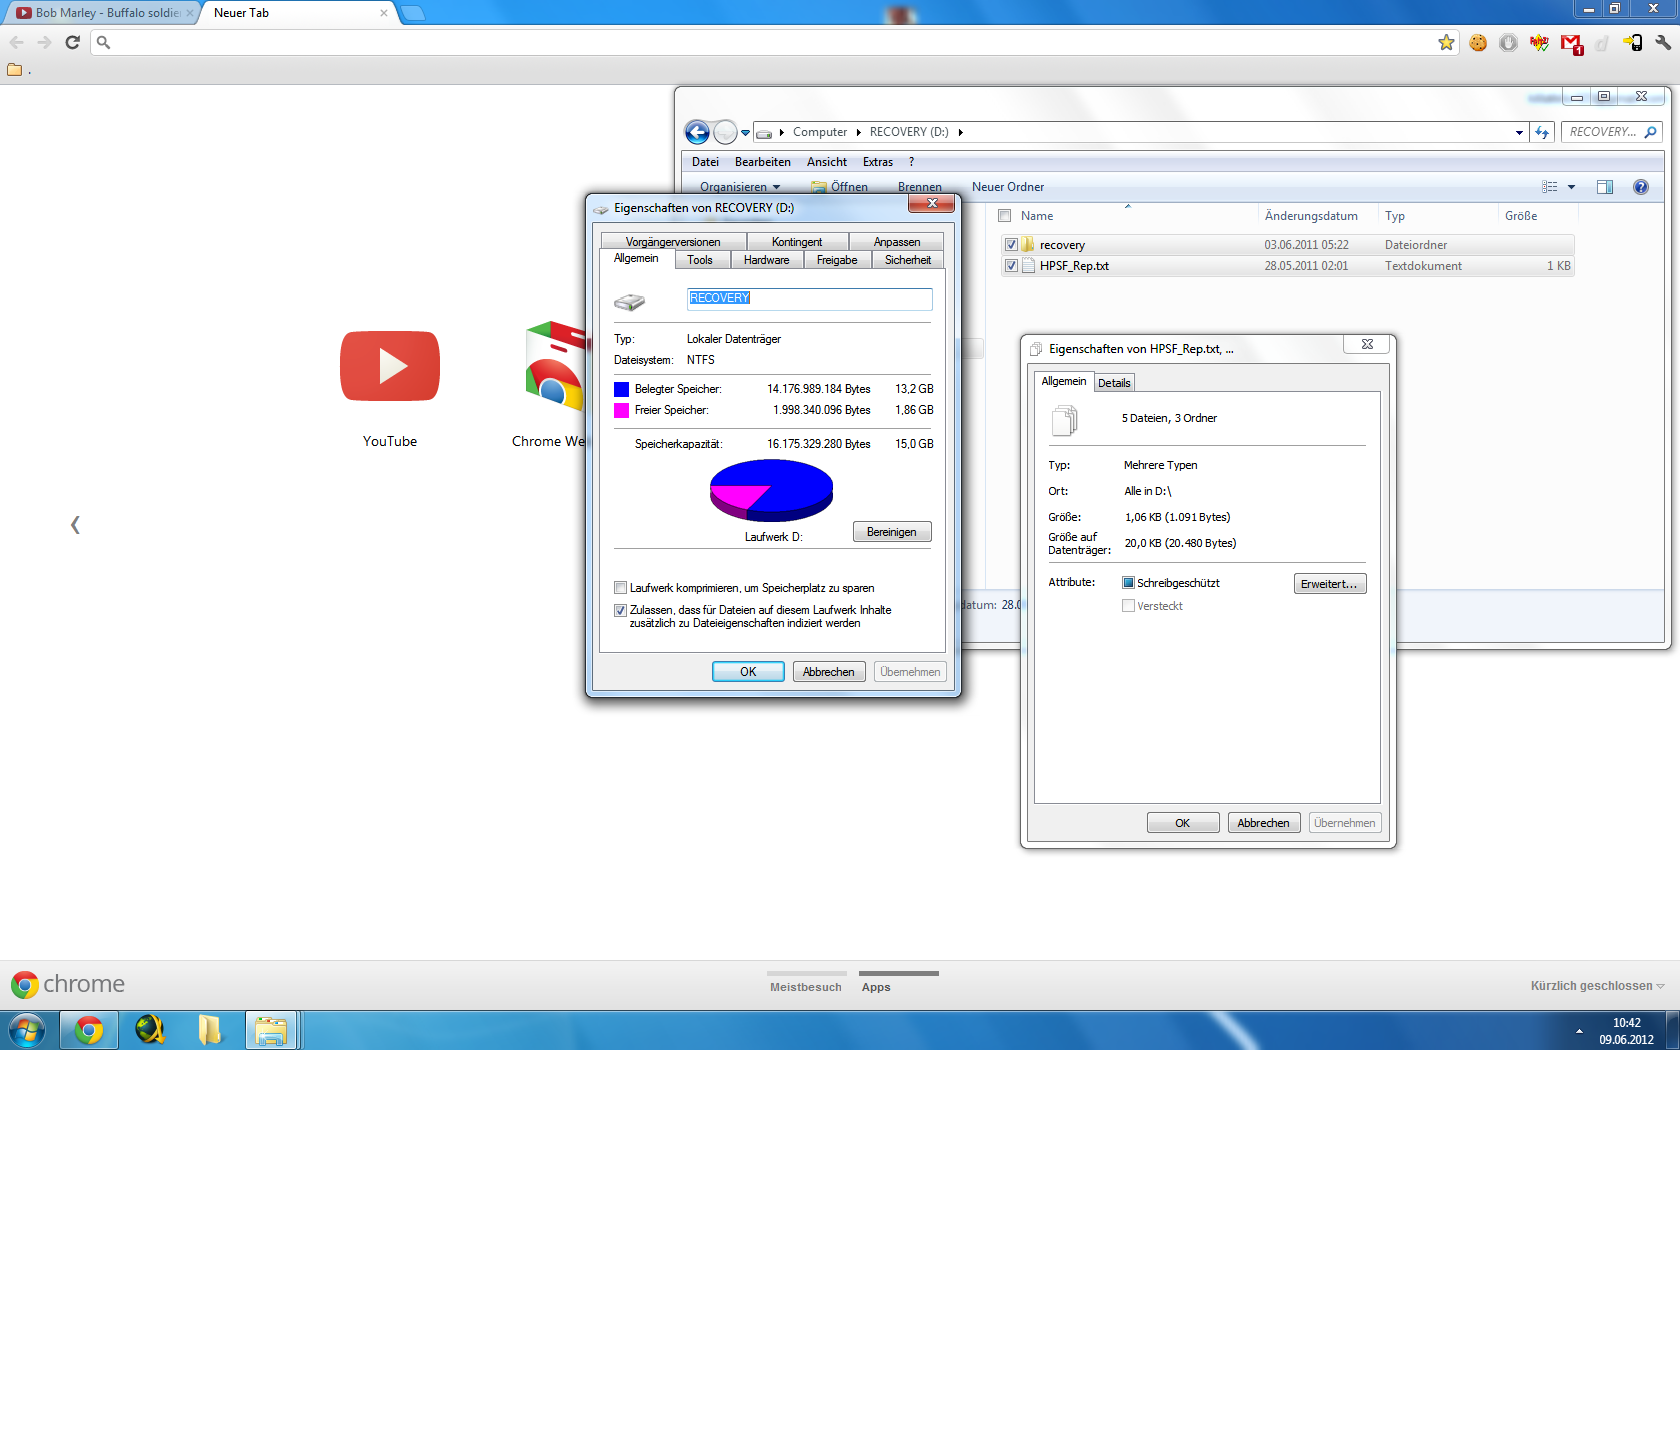Open the Extras menu

(x=878, y=162)
